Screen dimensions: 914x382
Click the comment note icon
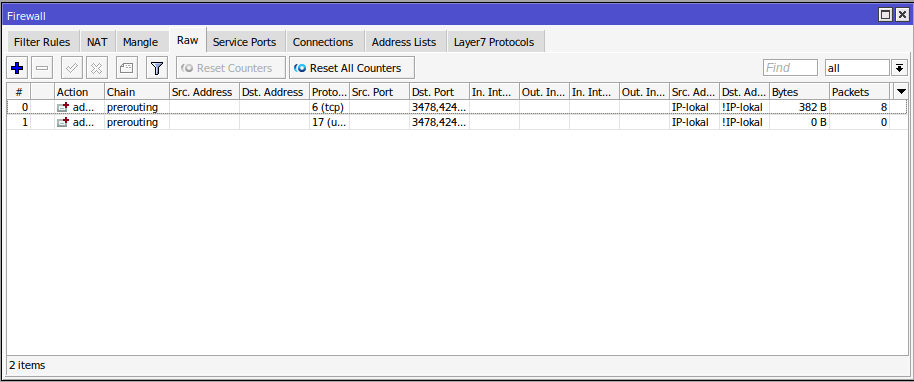pos(127,68)
